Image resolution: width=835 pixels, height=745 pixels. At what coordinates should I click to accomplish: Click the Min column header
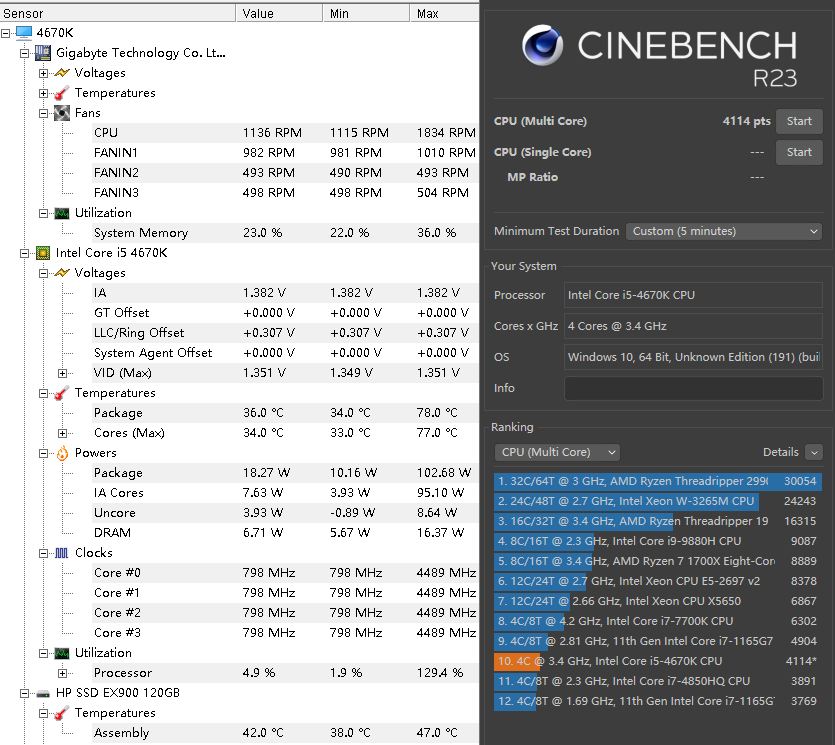click(366, 13)
